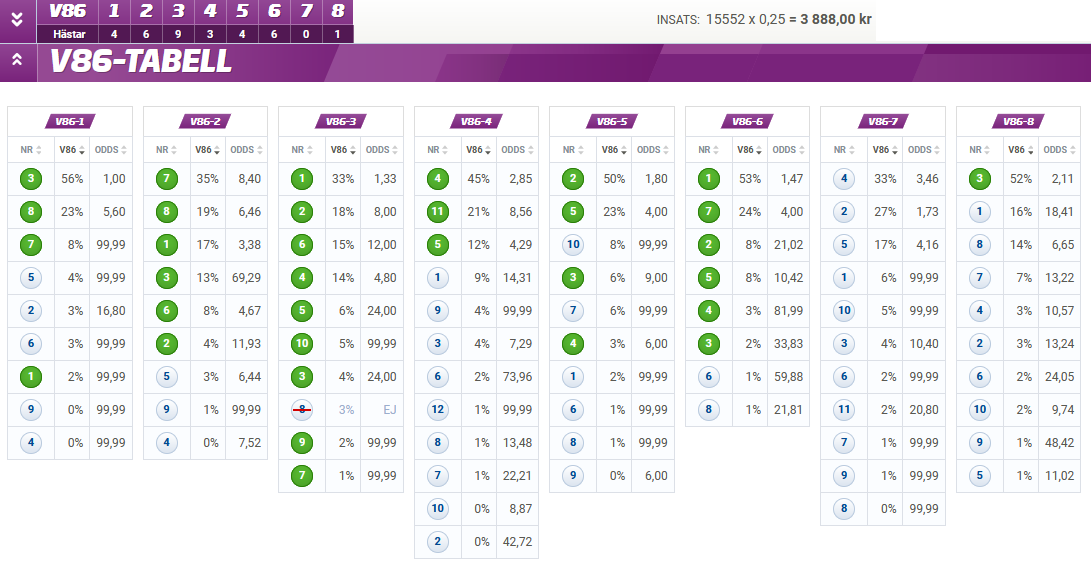Click EJ odds for scratched horse in V86-3

(390, 410)
